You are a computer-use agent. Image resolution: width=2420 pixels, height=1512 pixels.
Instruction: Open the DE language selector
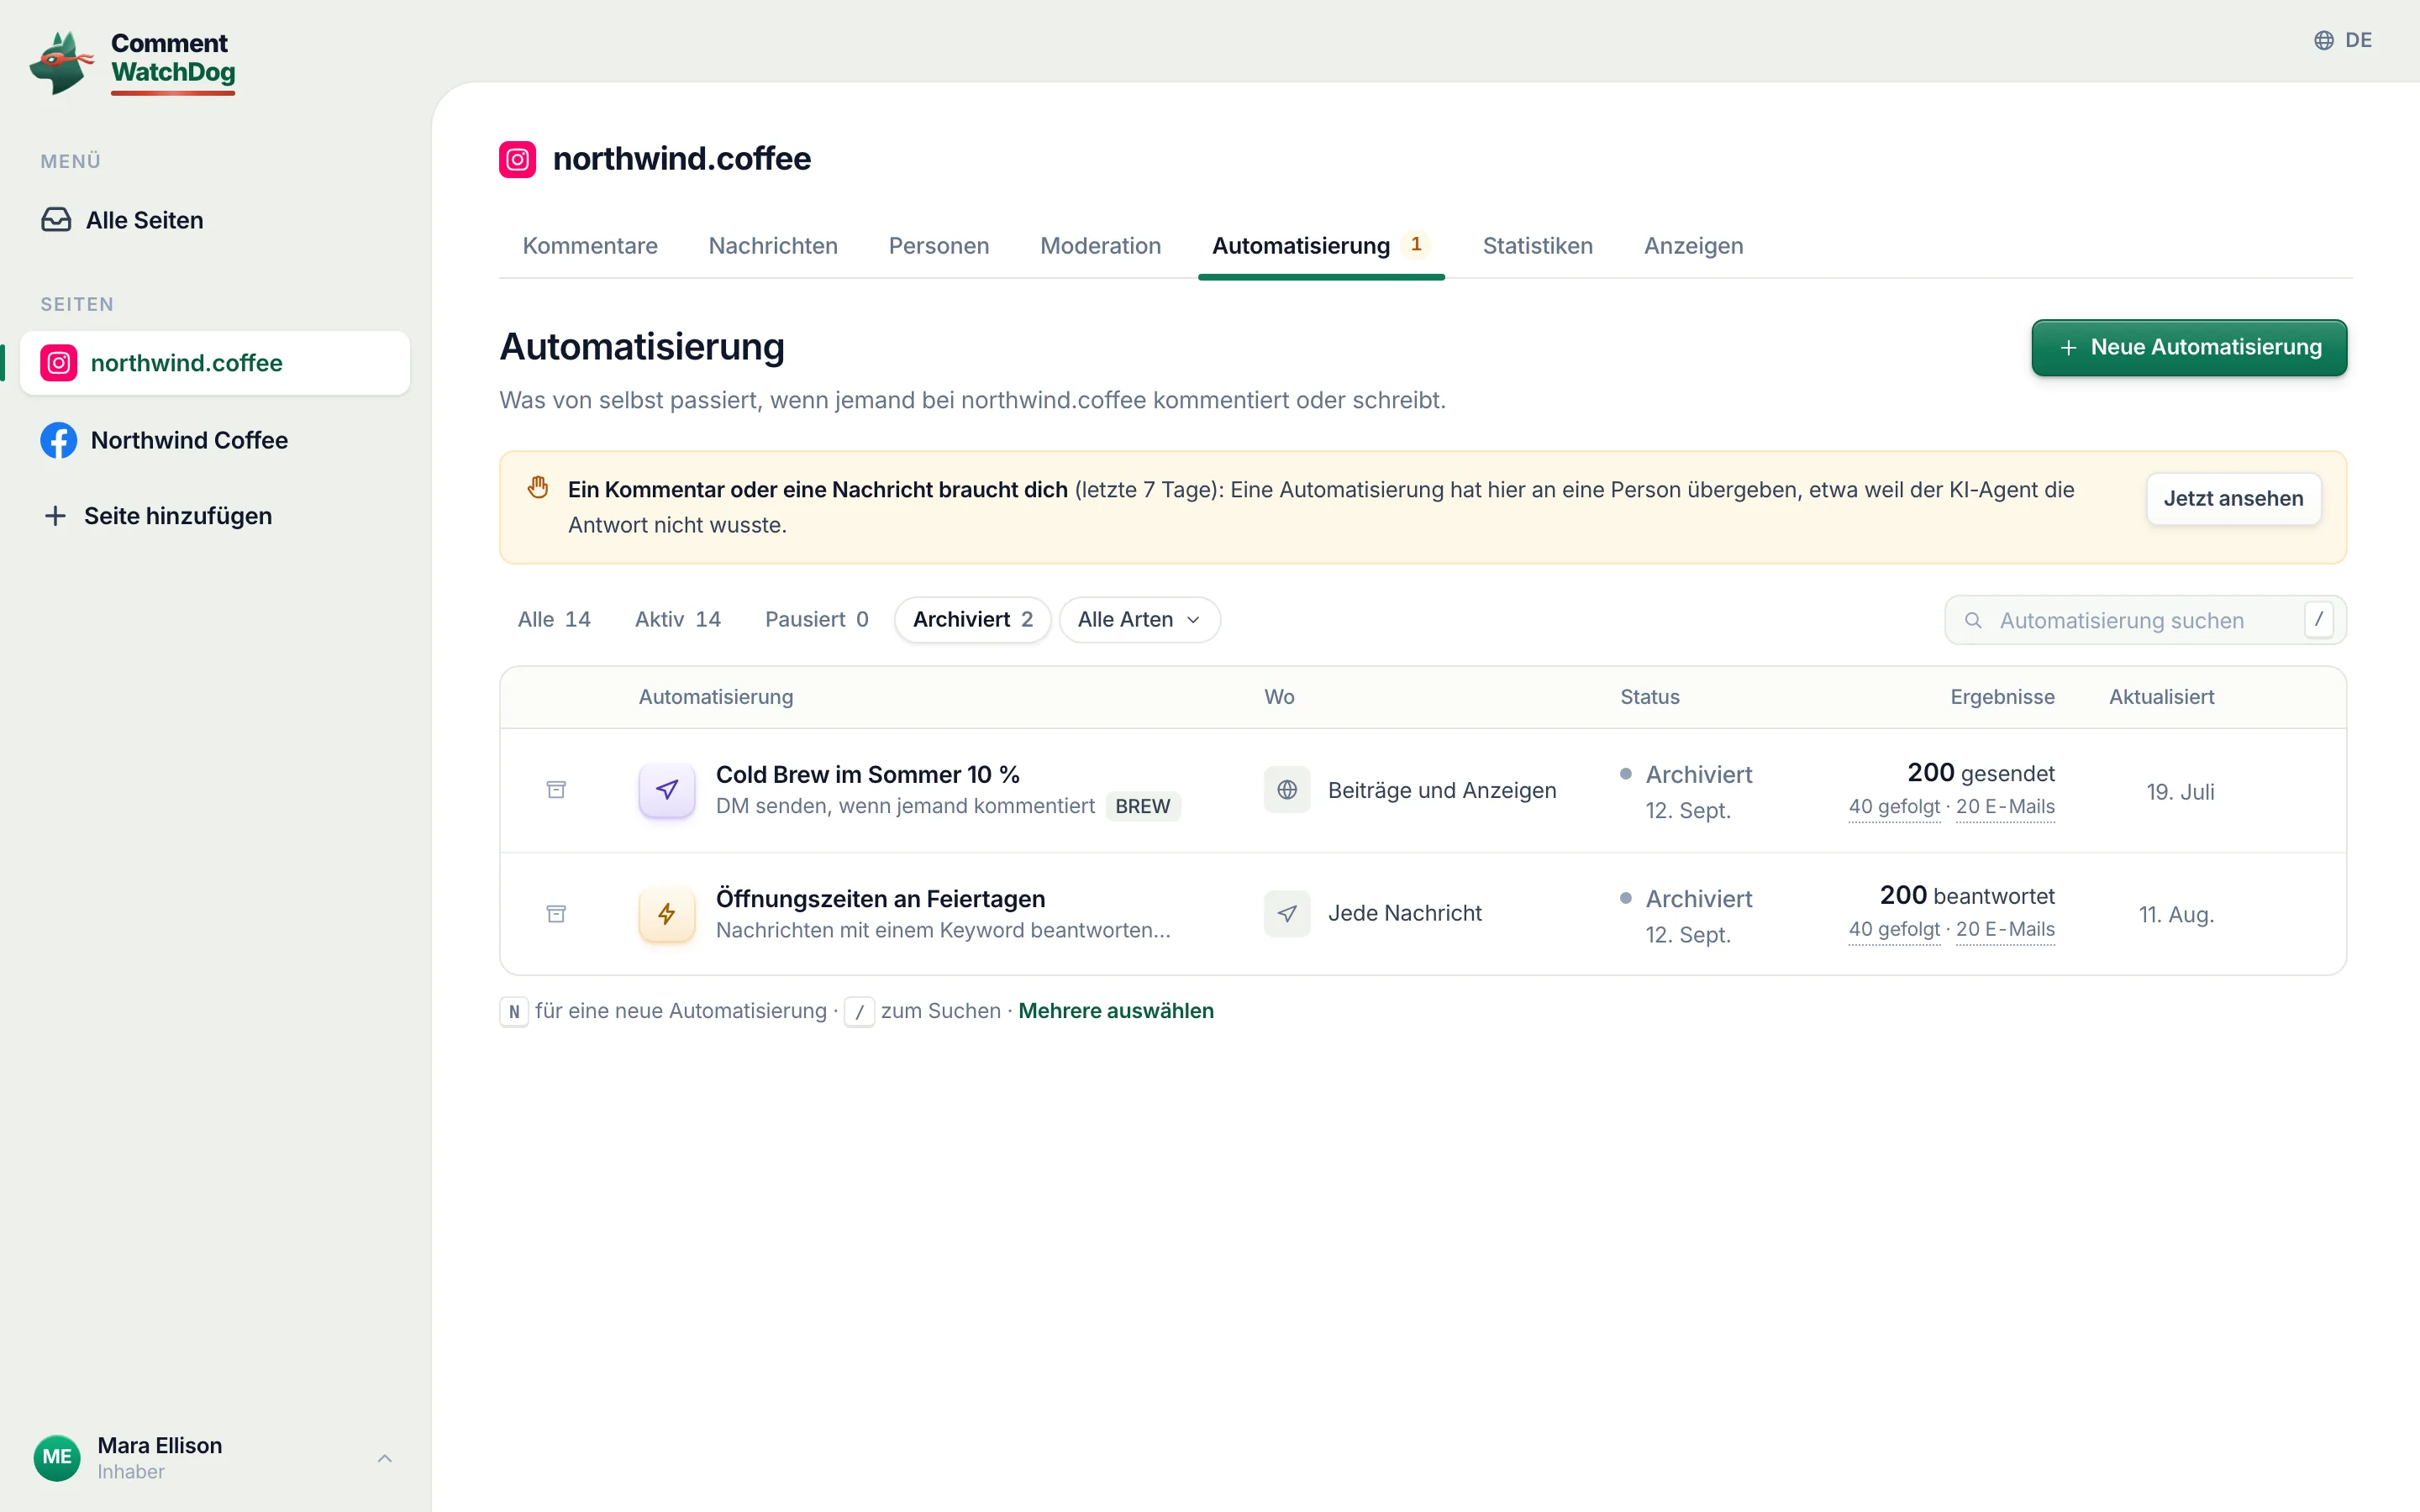tap(2343, 40)
